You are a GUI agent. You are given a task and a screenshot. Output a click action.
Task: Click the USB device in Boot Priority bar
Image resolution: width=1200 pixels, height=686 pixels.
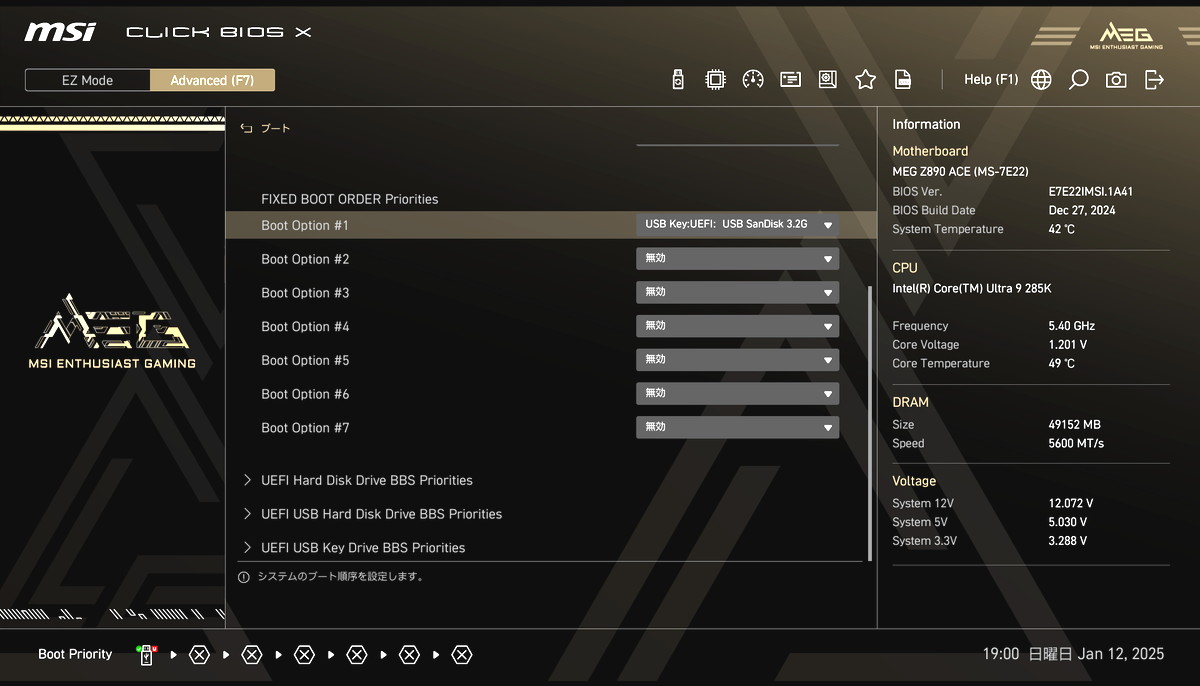point(146,655)
